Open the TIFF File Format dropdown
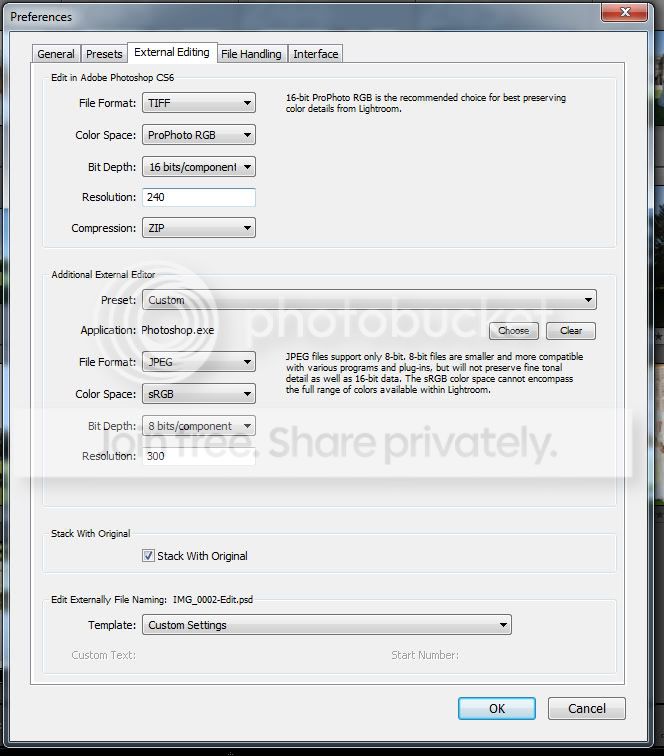The image size is (664, 756). coord(199,103)
